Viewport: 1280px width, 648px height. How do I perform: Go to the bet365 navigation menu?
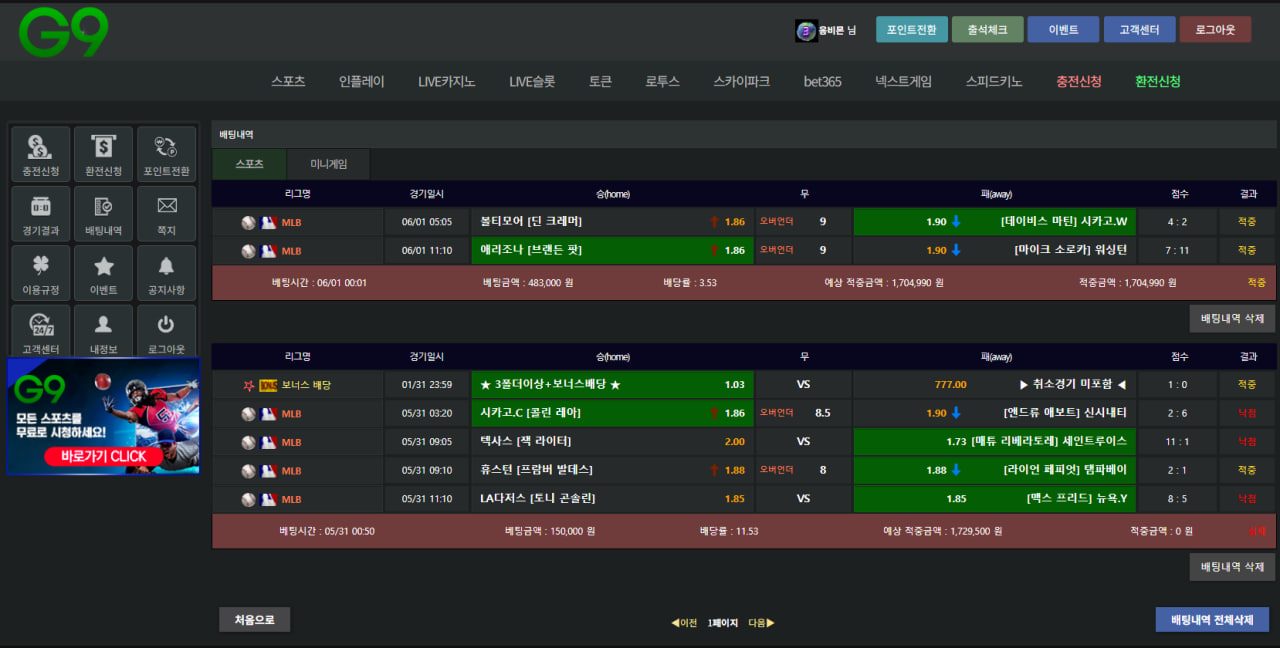pyautogui.click(x=822, y=82)
